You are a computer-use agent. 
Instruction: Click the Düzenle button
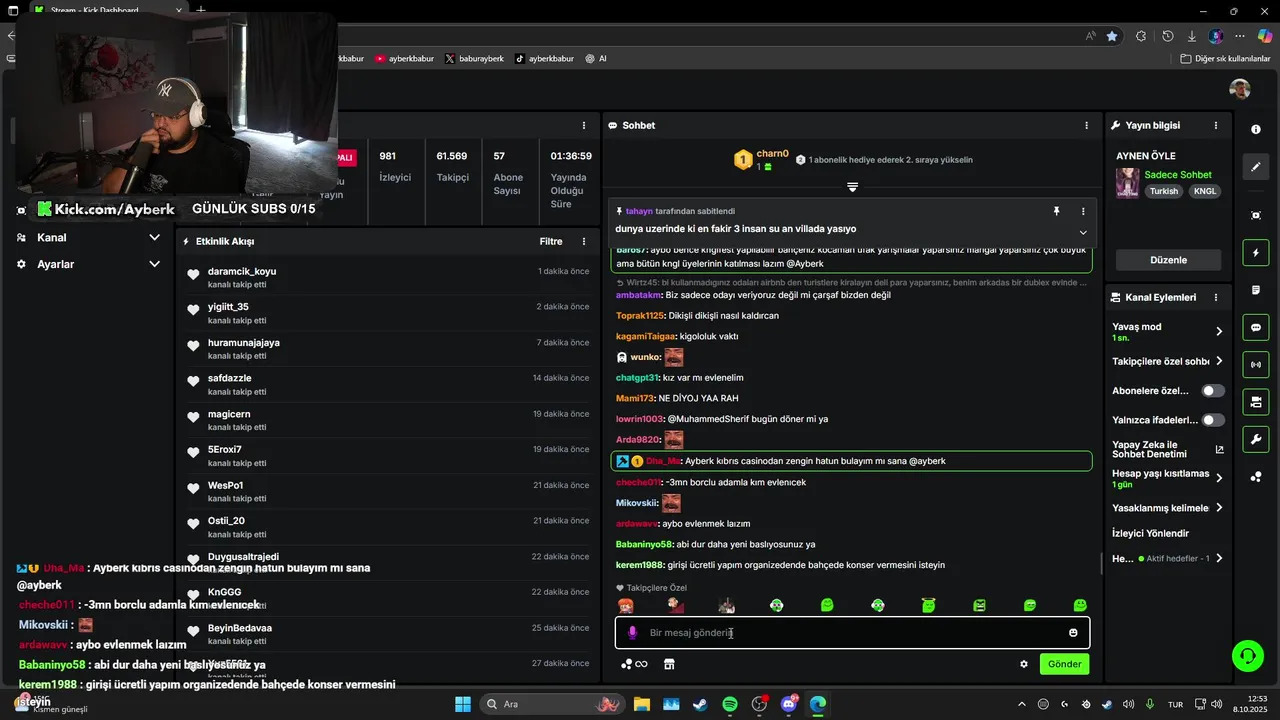click(x=1168, y=260)
